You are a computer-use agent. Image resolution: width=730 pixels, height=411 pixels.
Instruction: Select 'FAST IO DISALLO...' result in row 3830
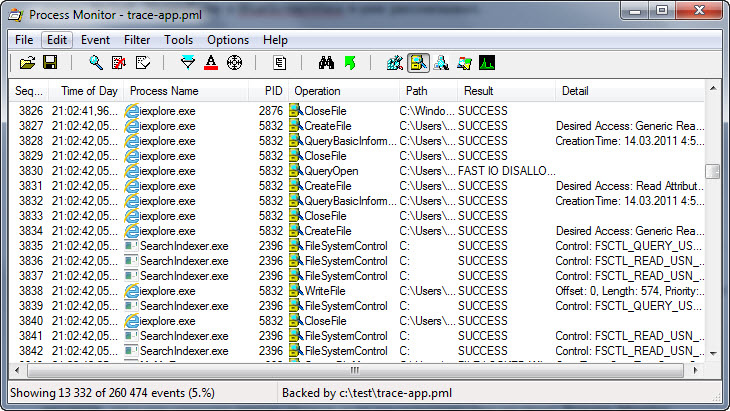click(x=507, y=171)
